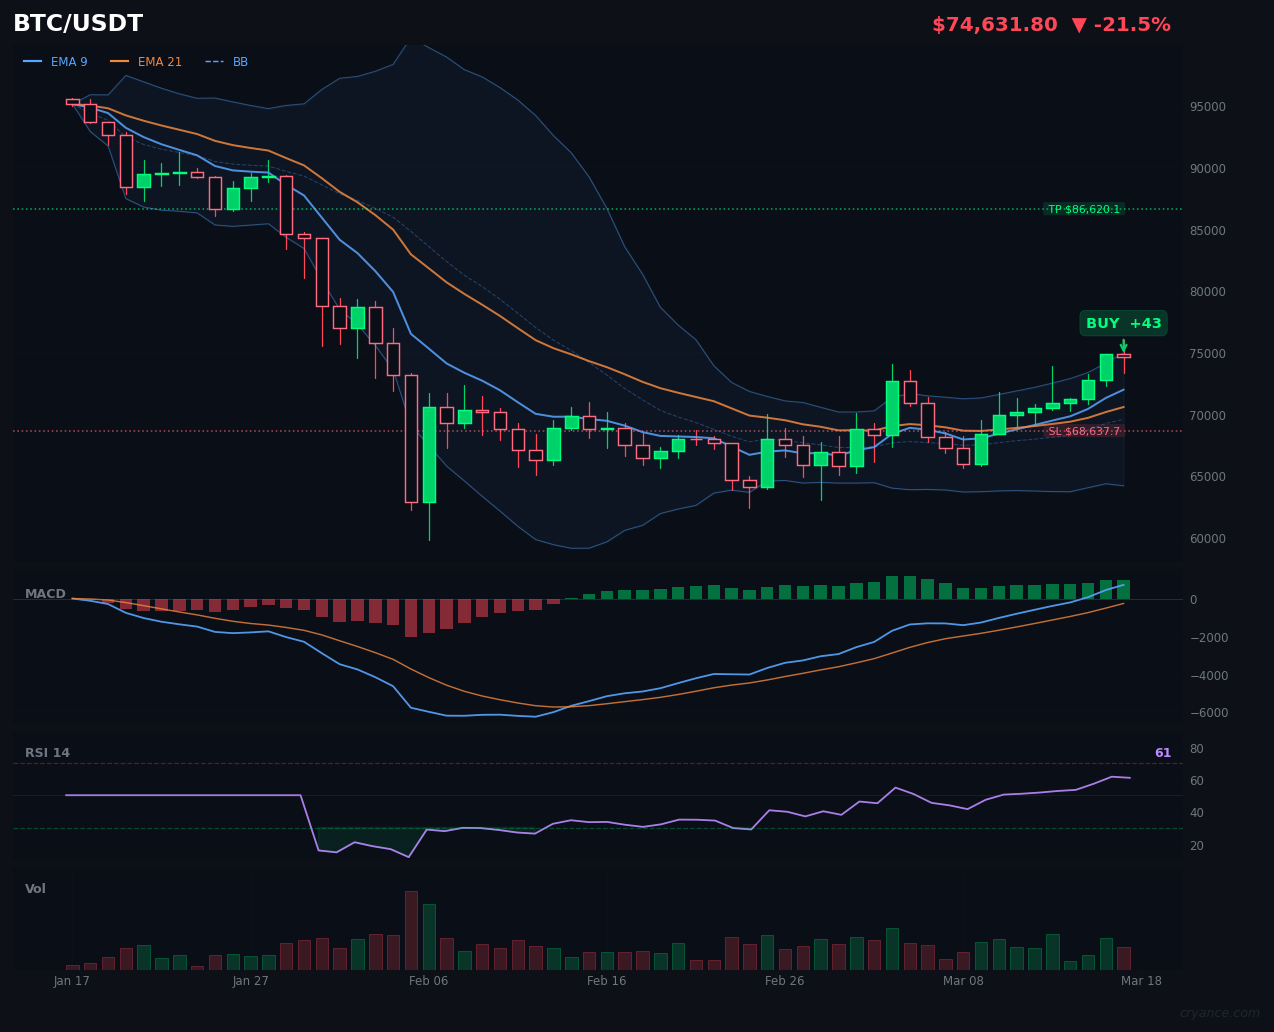The width and height of the screenshot is (1274, 1032).
Task: Click the BUY +43 badge
Action: [x=1122, y=323]
